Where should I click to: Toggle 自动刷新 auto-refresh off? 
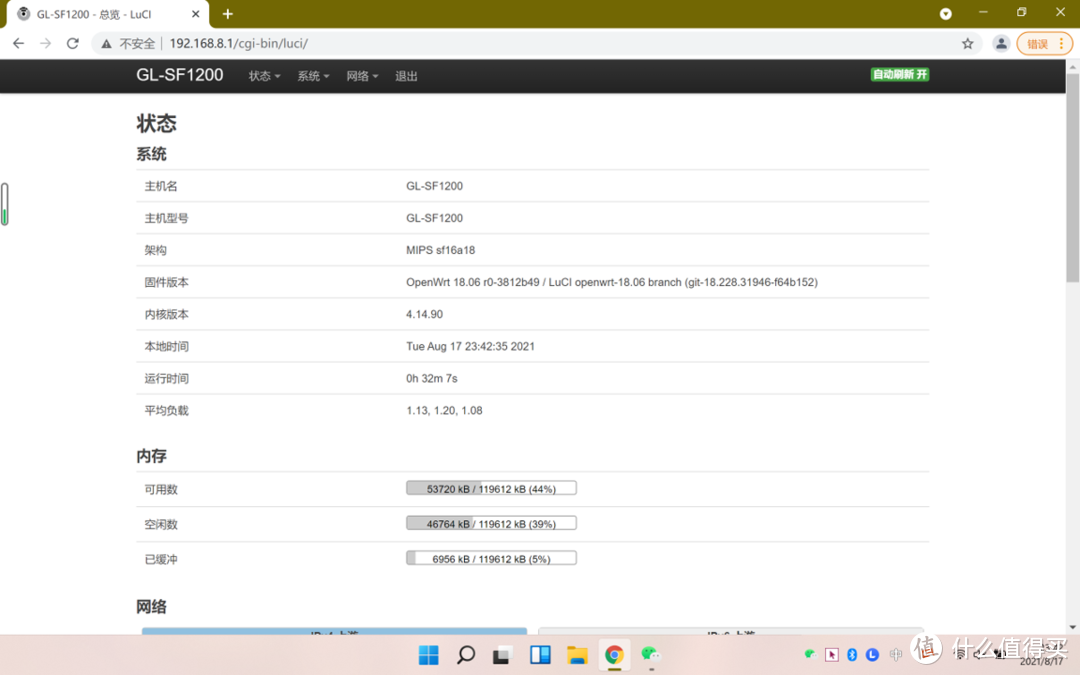[898, 74]
